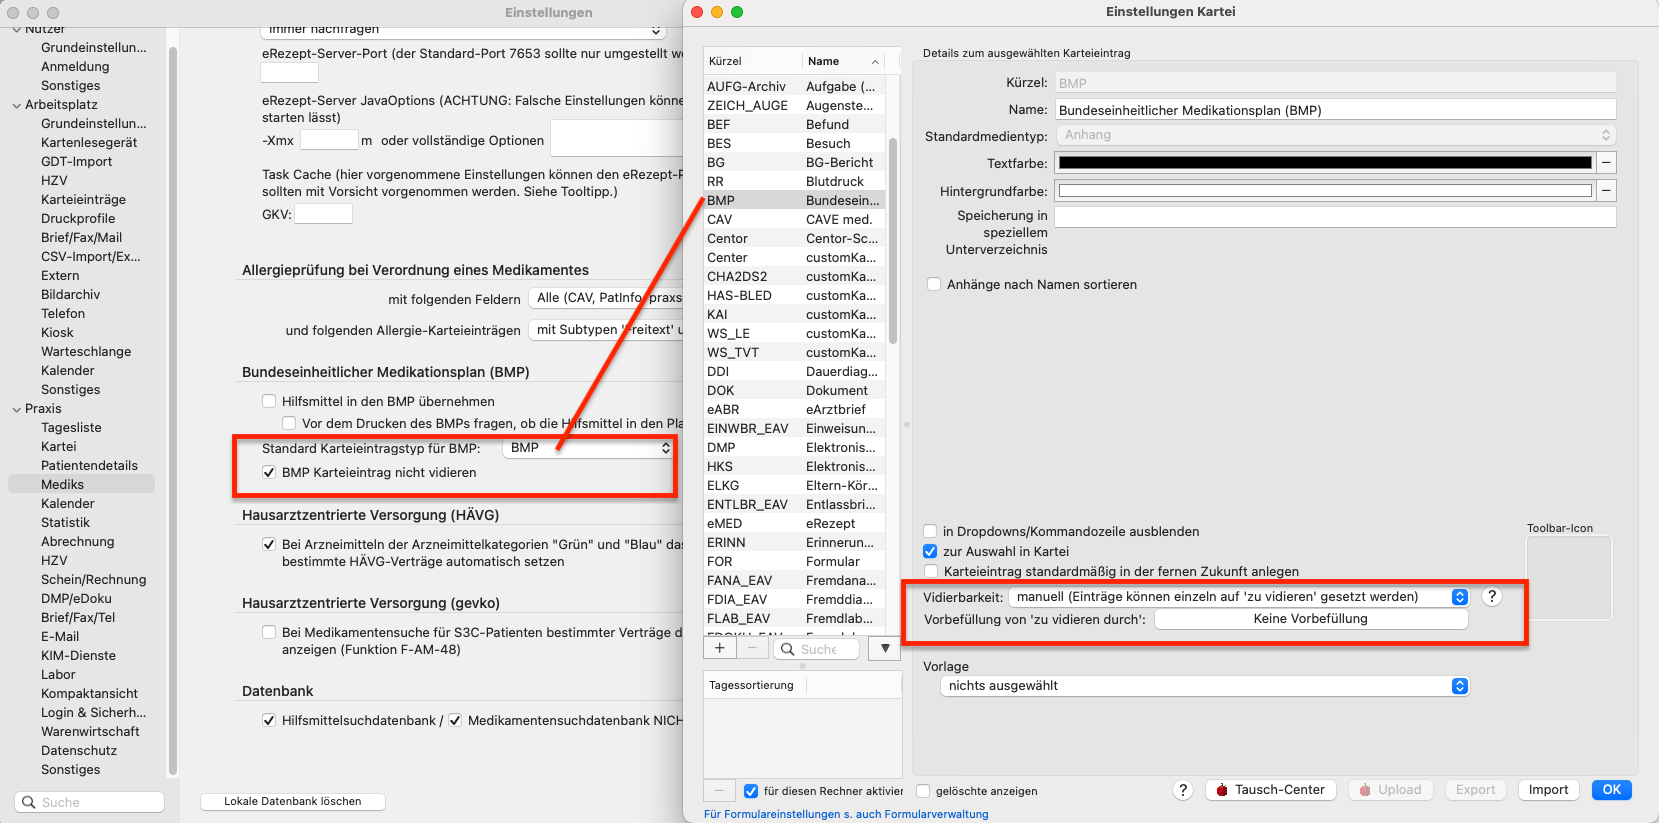Image resolution: width=1659 pixels, height=823 pixels.
Task: Open the Vorlage nichts ausgewählt dropdown
Action: (1205, 686)
